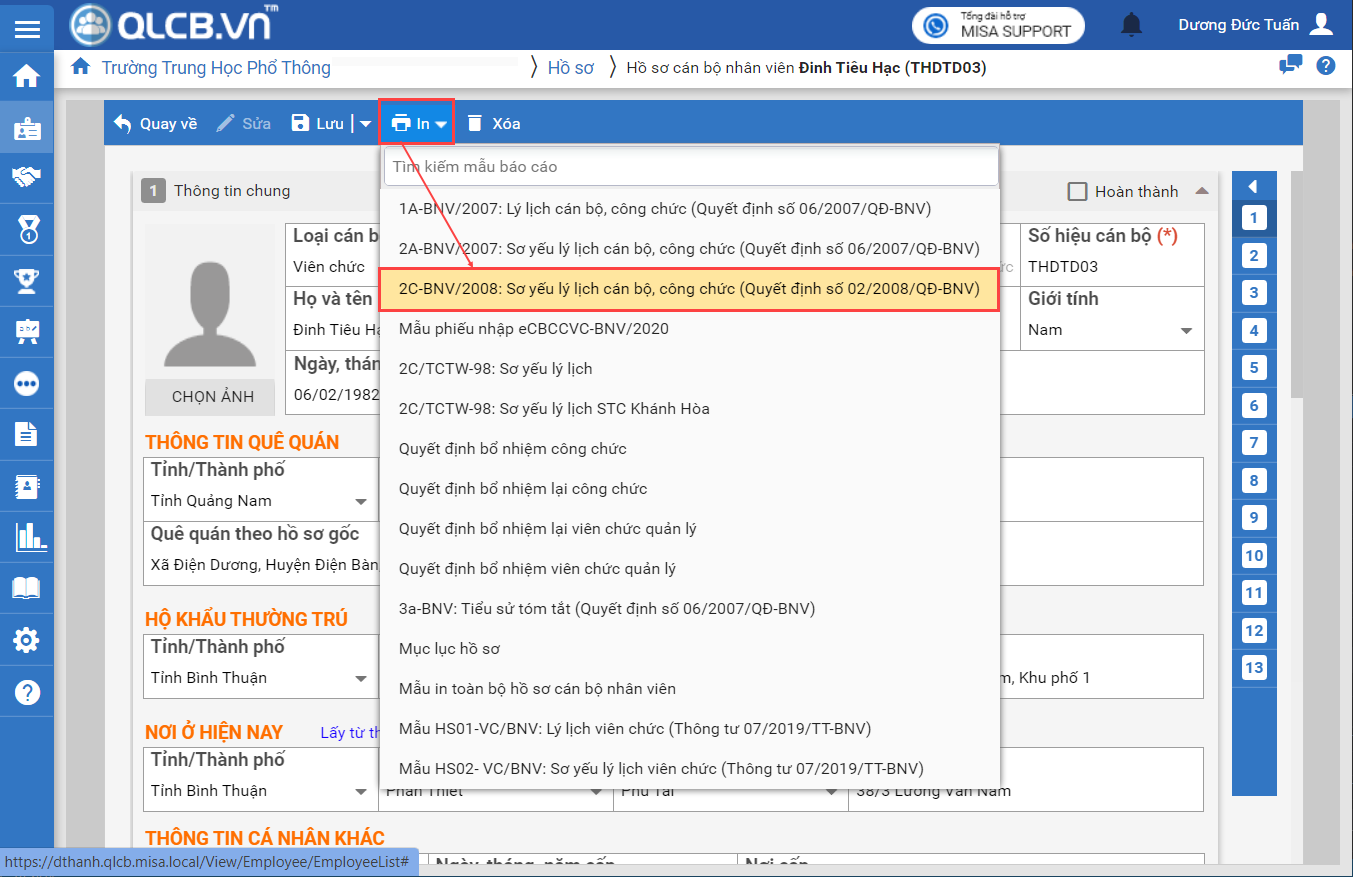The width and height of the screenshot is (1353, 877).
Task: Click the CHỌN ẢNH button
Action: 212,397
